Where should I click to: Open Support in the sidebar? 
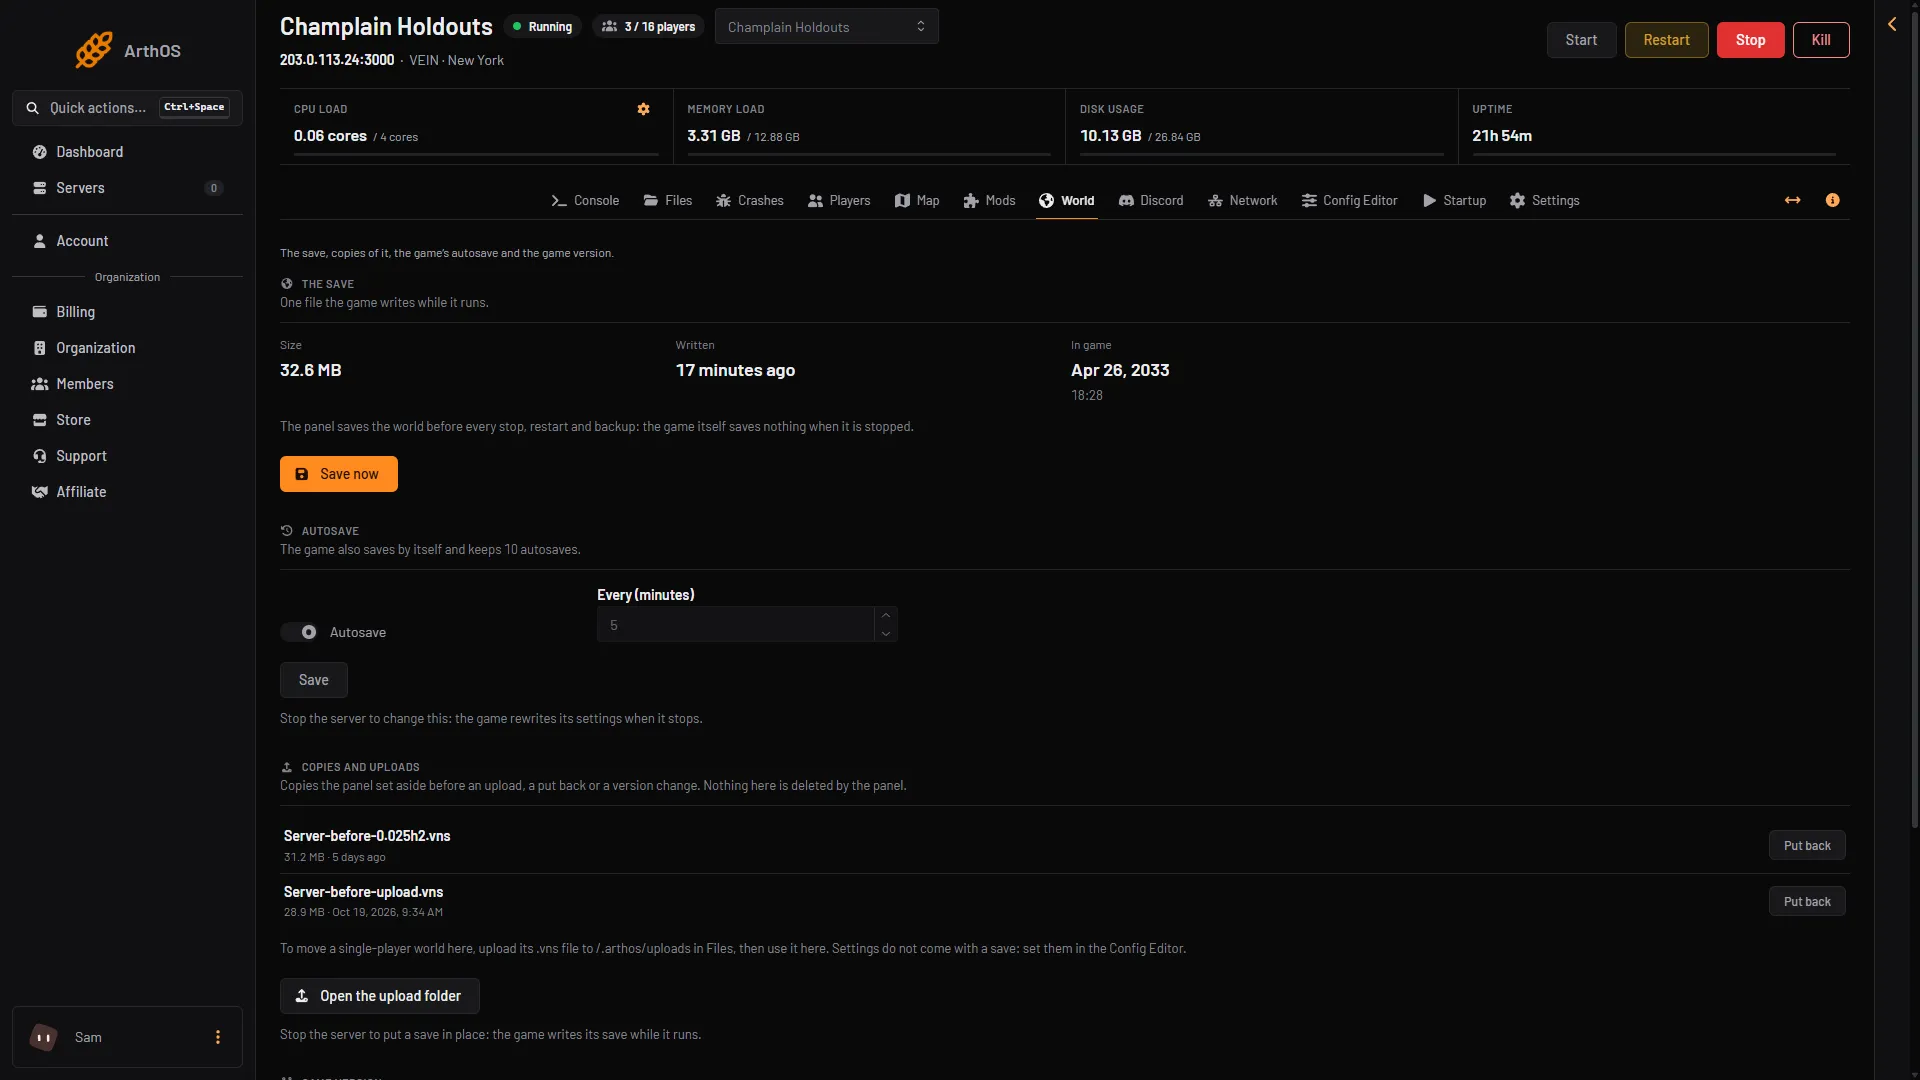coord(127,456)
